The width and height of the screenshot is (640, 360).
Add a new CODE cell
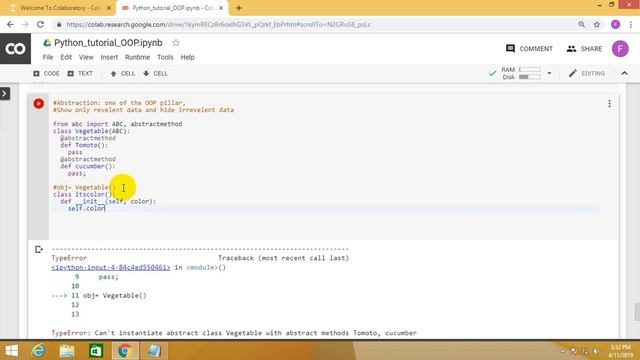point(46,73)
